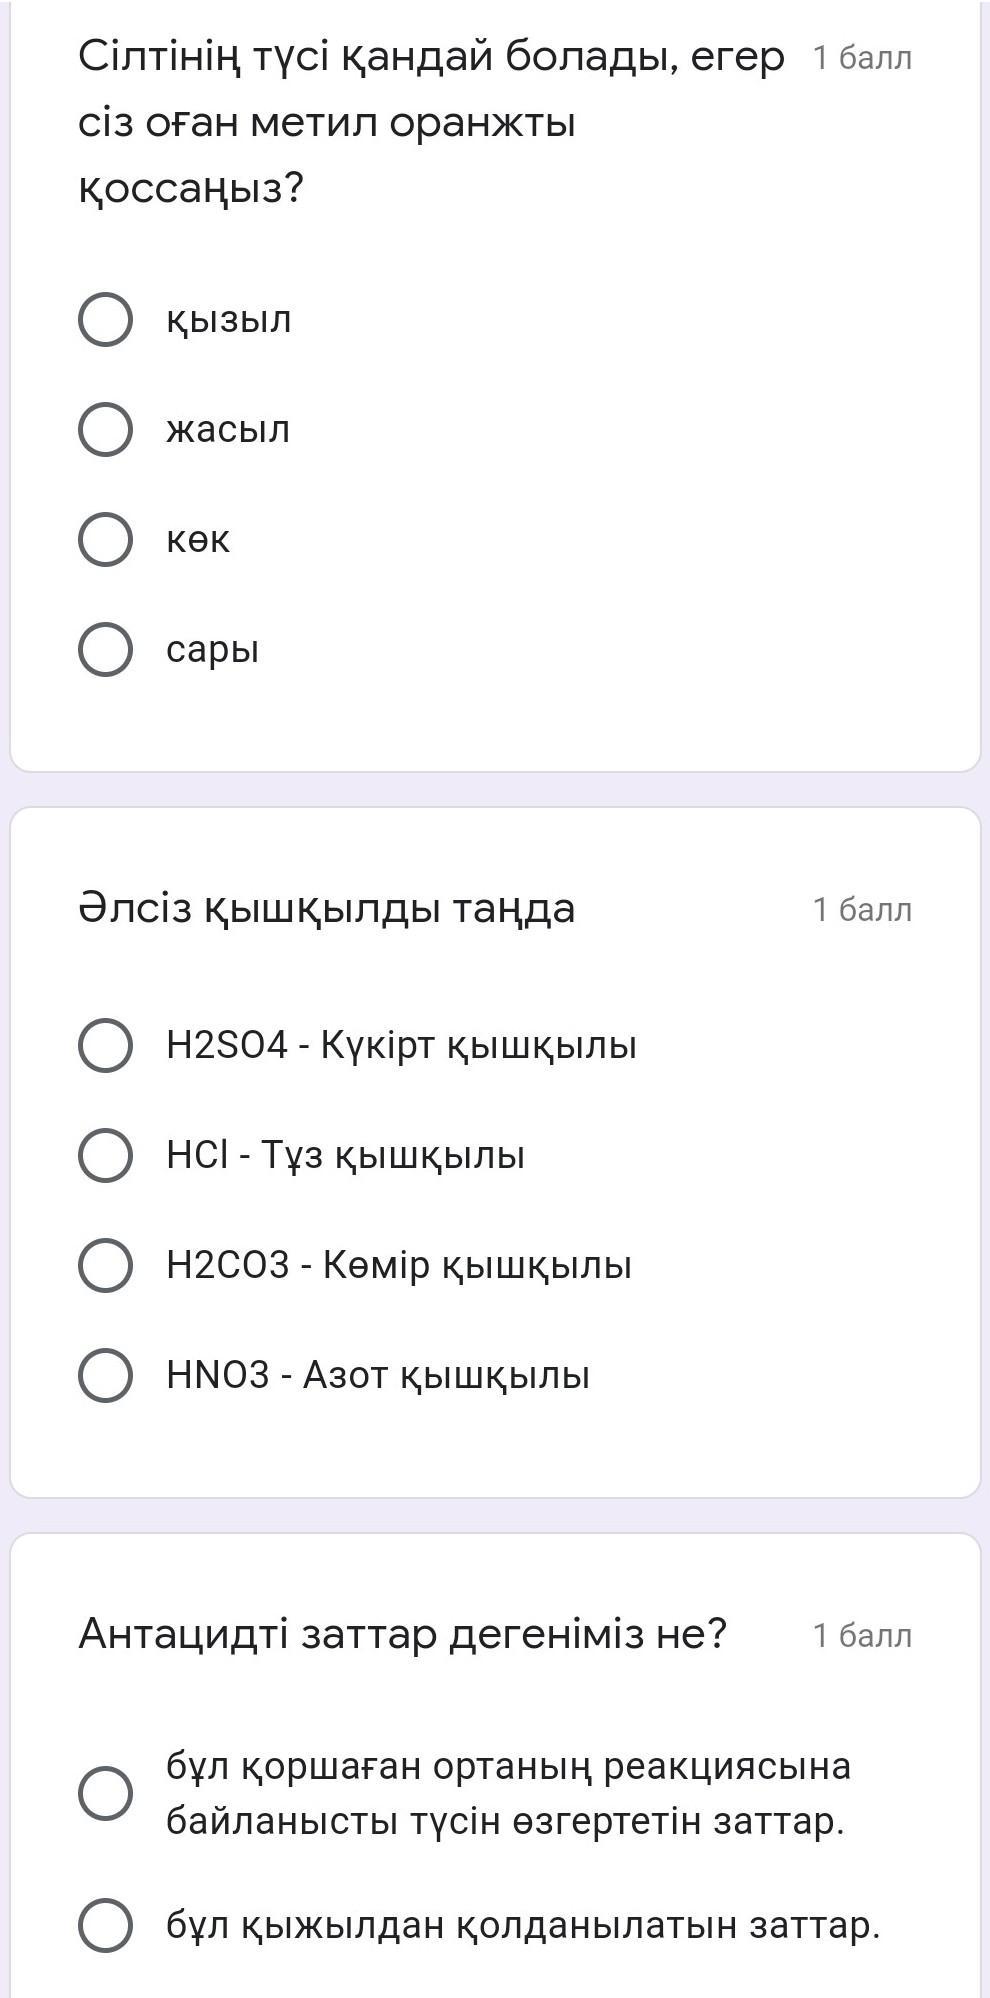The width and height of the screenshot is (990, 1998).
Task: Click the HNO3 answer label text
Action: point(378,1376)
